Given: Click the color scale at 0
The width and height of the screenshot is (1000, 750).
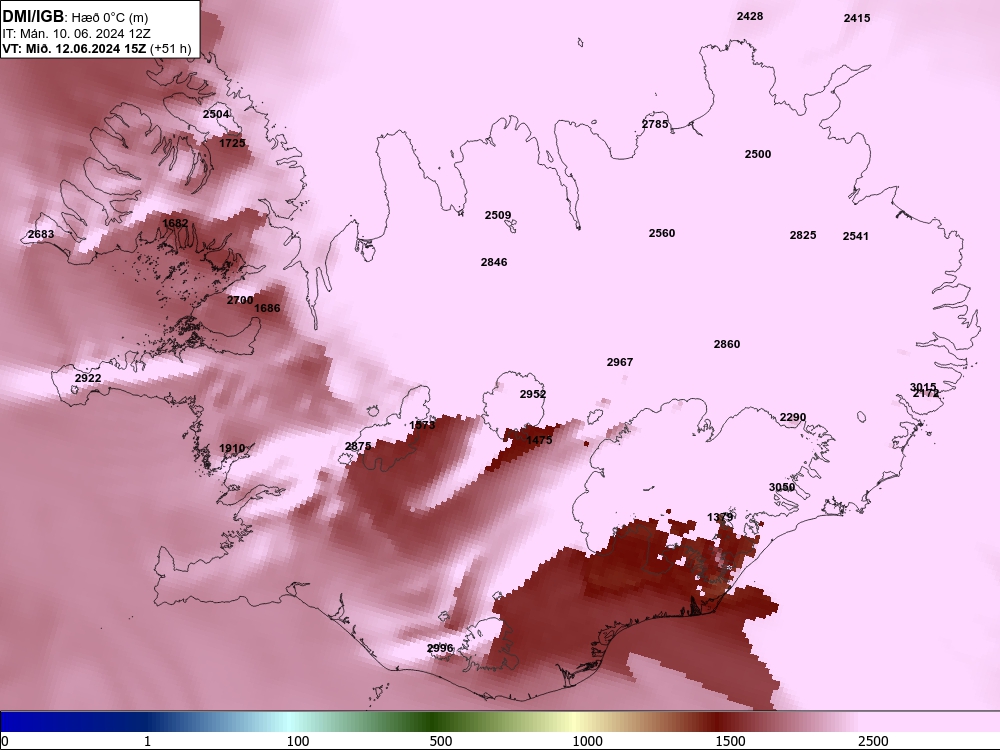Looking at the screenshot, I should pyautogui.click(x=5, y=741).
